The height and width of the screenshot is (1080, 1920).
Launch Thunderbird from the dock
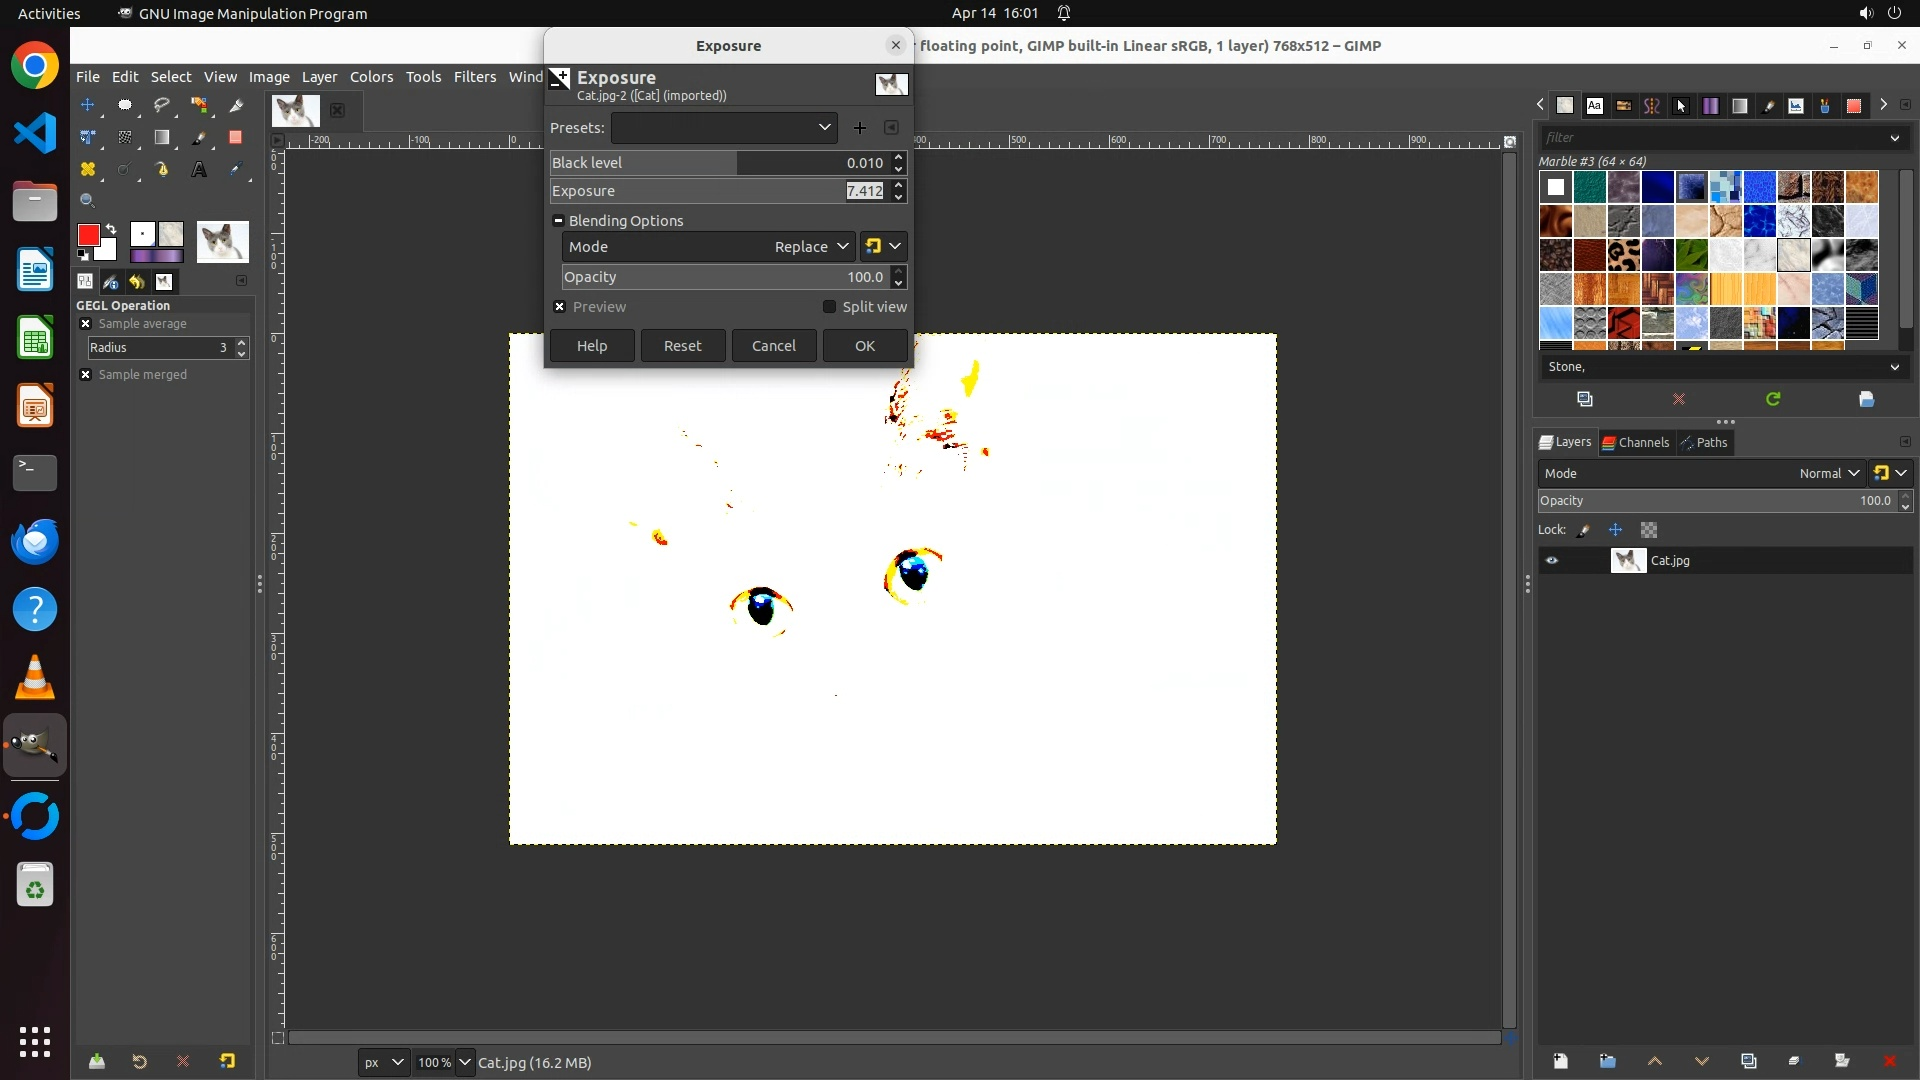35,542
